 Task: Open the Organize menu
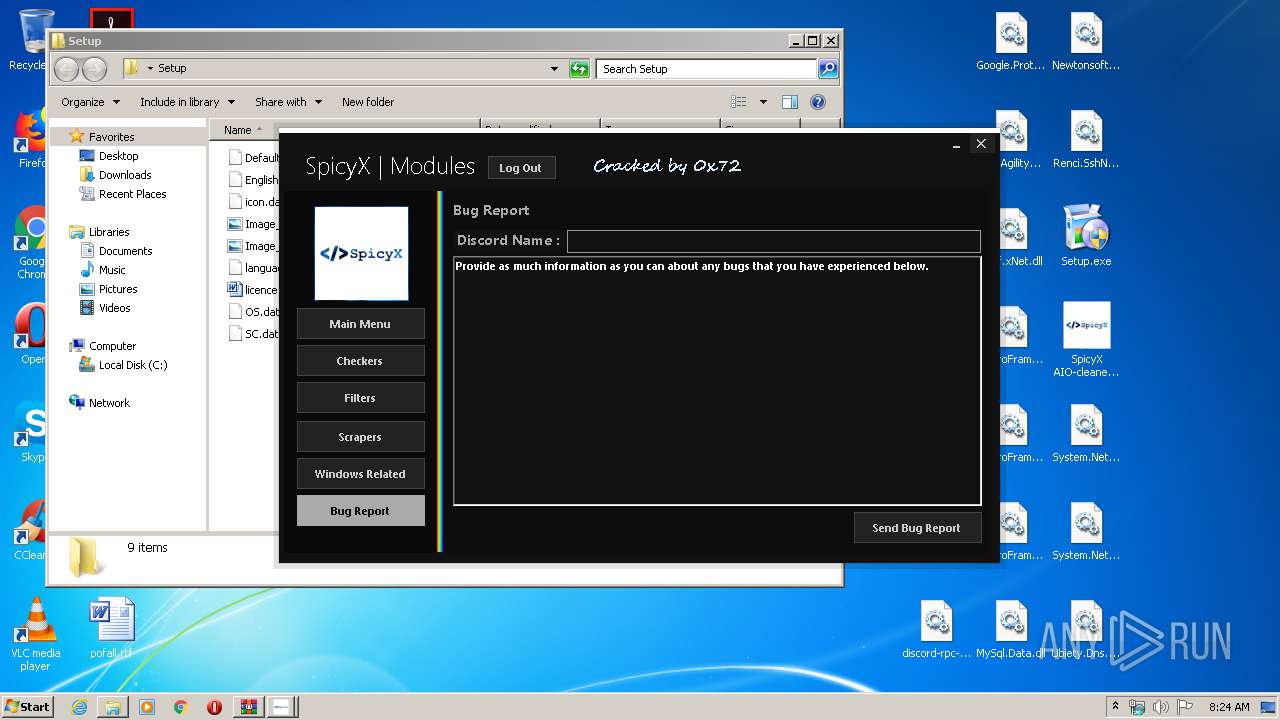tap(90, 102)
